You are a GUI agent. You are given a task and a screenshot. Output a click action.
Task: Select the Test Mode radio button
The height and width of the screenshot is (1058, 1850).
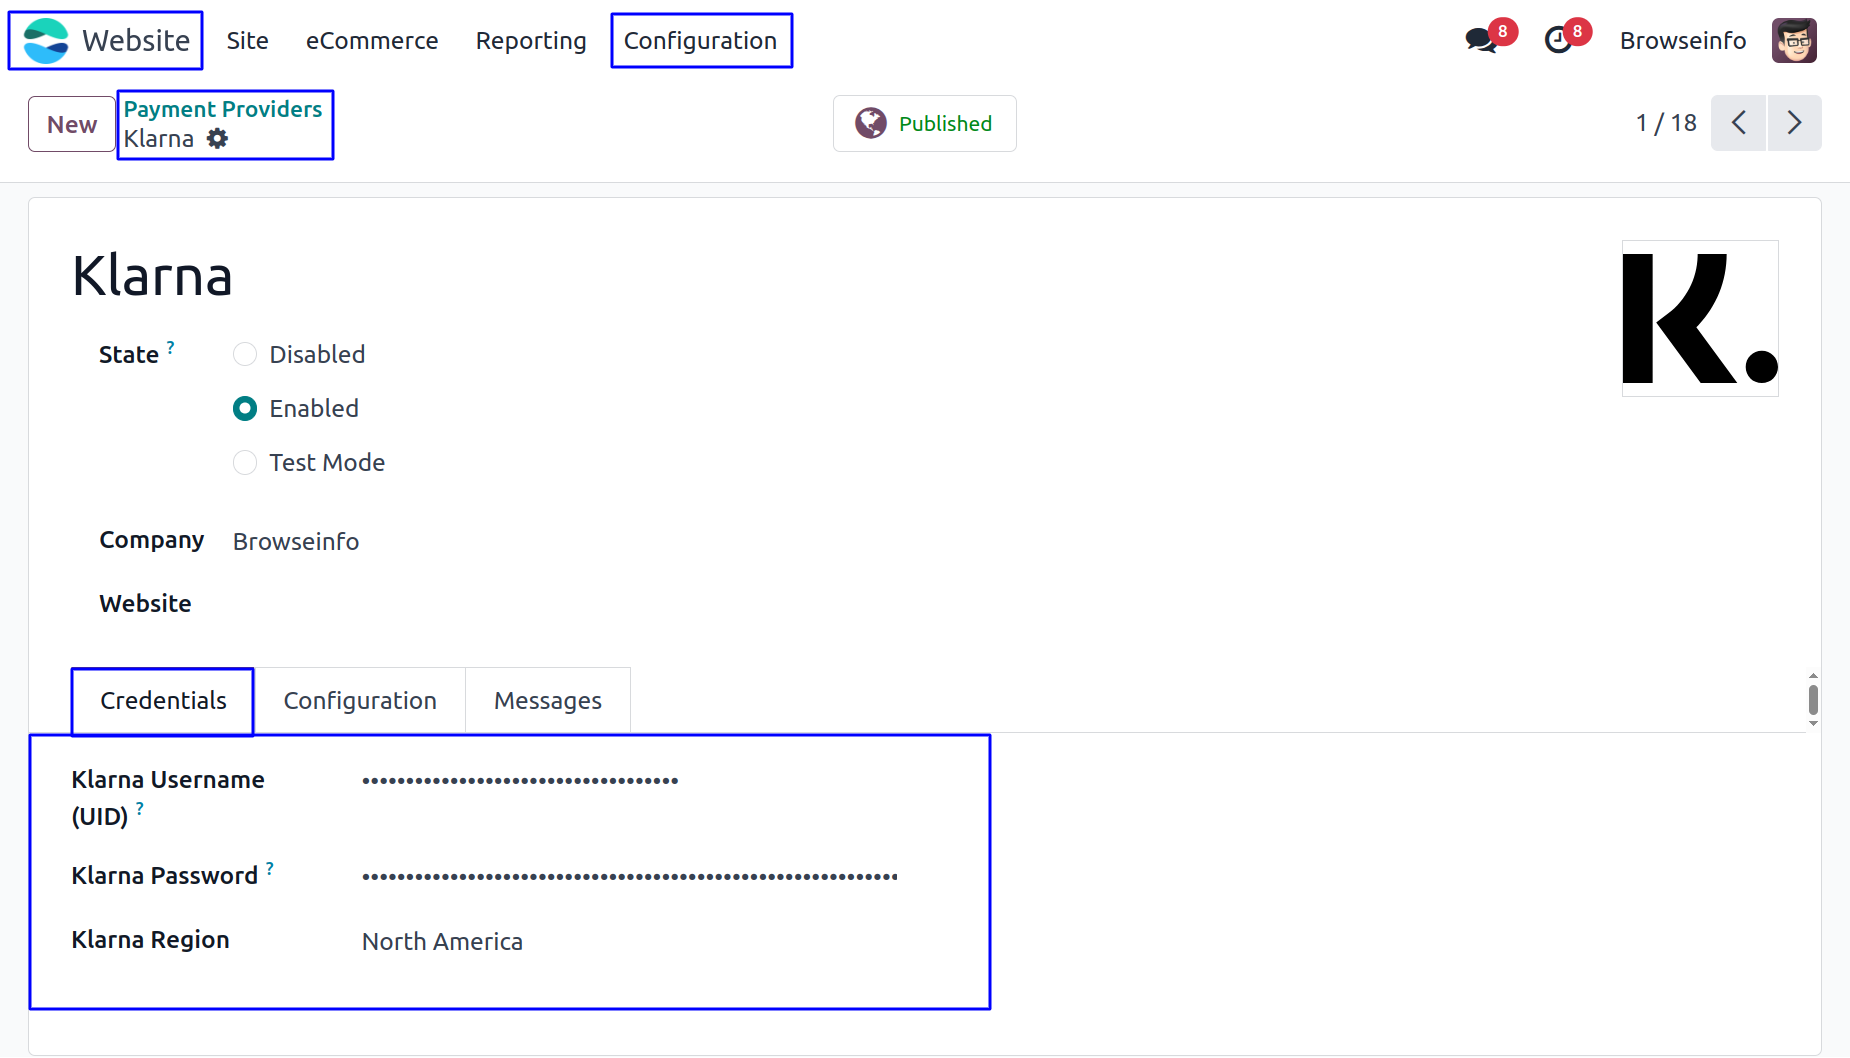(245, 463)
